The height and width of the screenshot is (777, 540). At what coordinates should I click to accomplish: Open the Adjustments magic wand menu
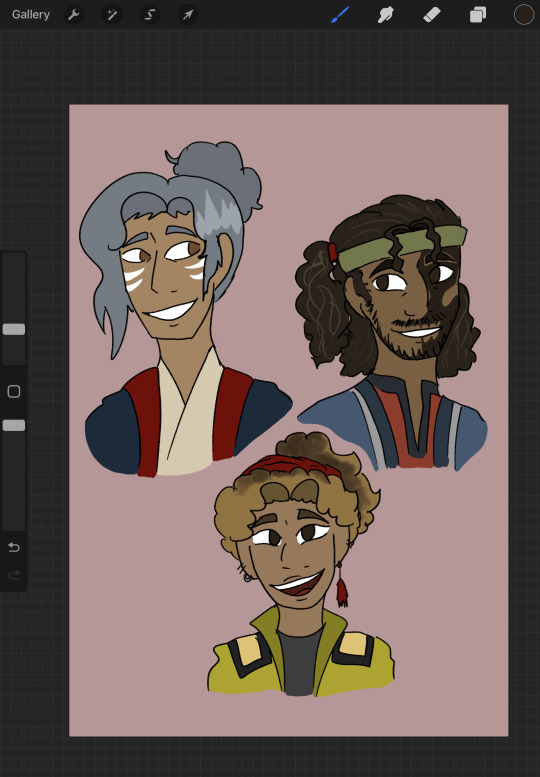point(111,15)
